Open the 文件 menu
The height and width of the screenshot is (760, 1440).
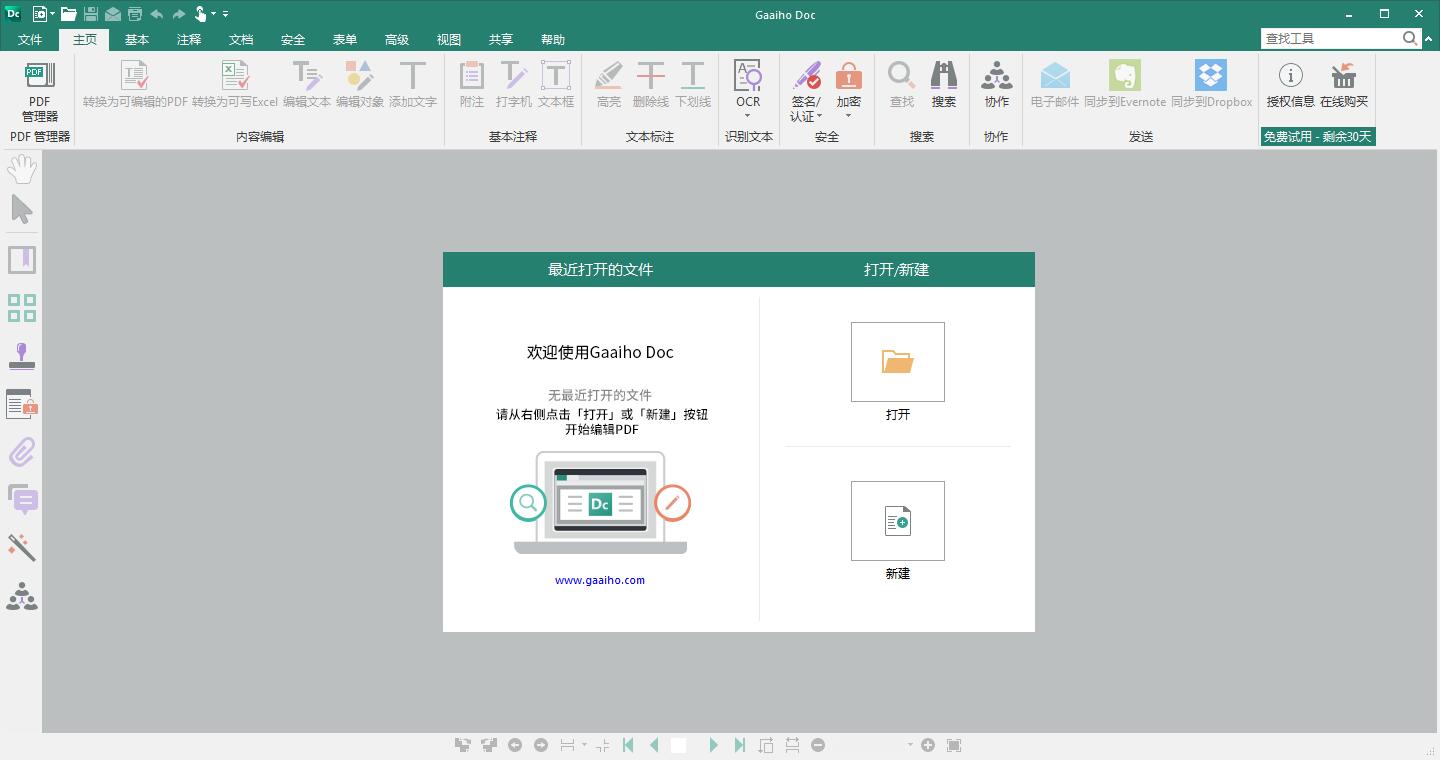pos(30,39)
